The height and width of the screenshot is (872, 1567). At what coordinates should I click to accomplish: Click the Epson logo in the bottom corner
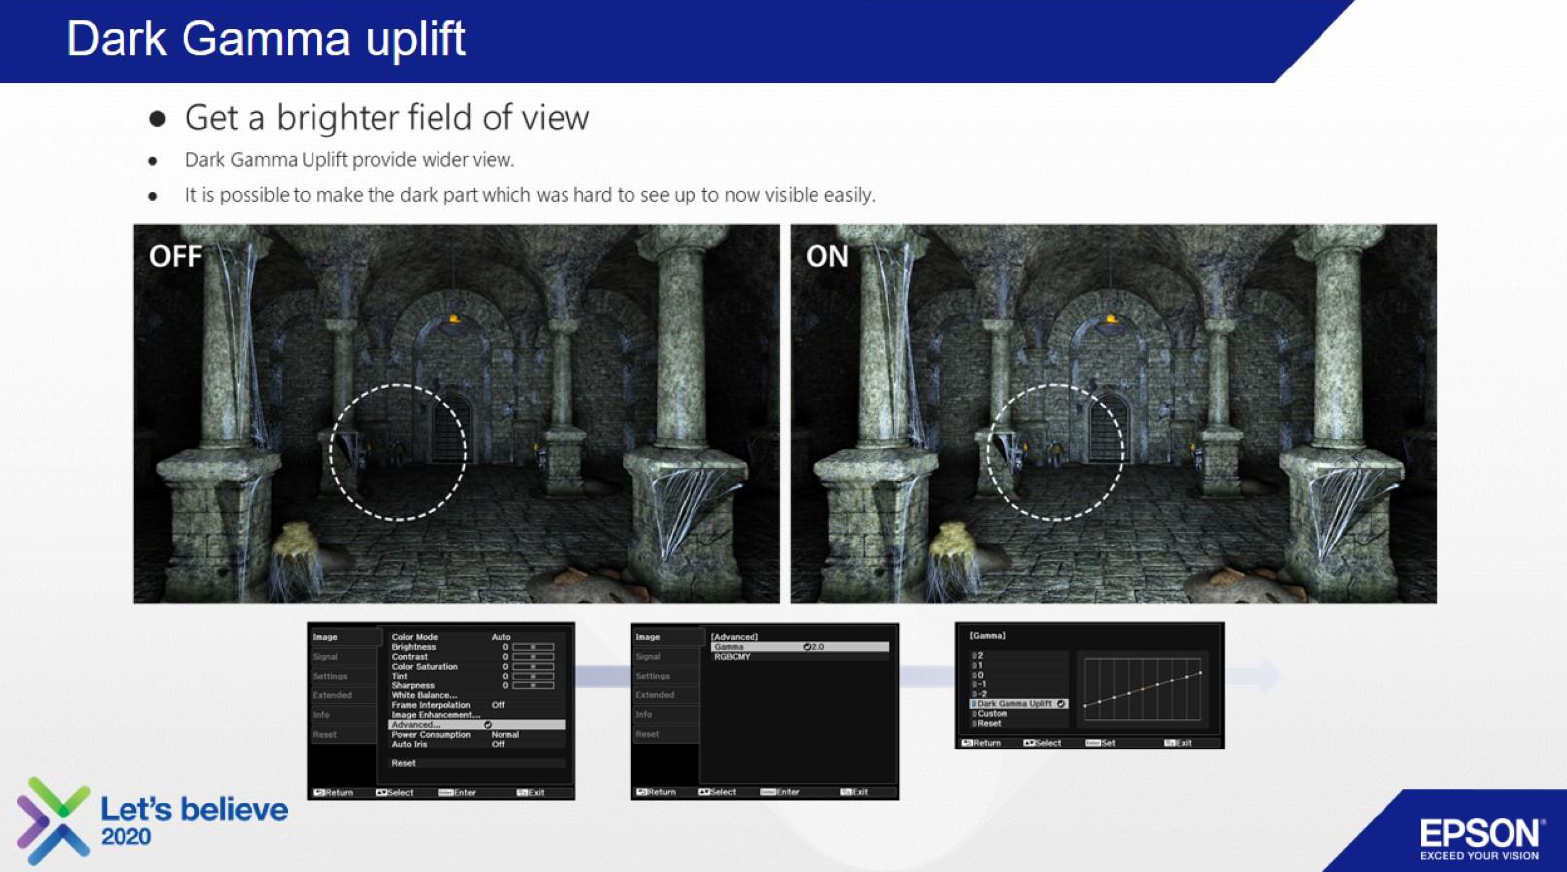[1480, 837]
